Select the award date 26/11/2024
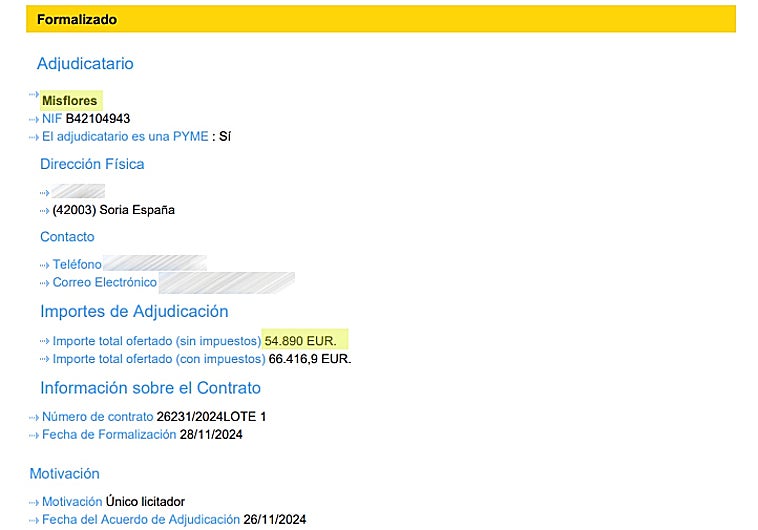Viewport: 758px width, 530px height. tap(275, 519)
